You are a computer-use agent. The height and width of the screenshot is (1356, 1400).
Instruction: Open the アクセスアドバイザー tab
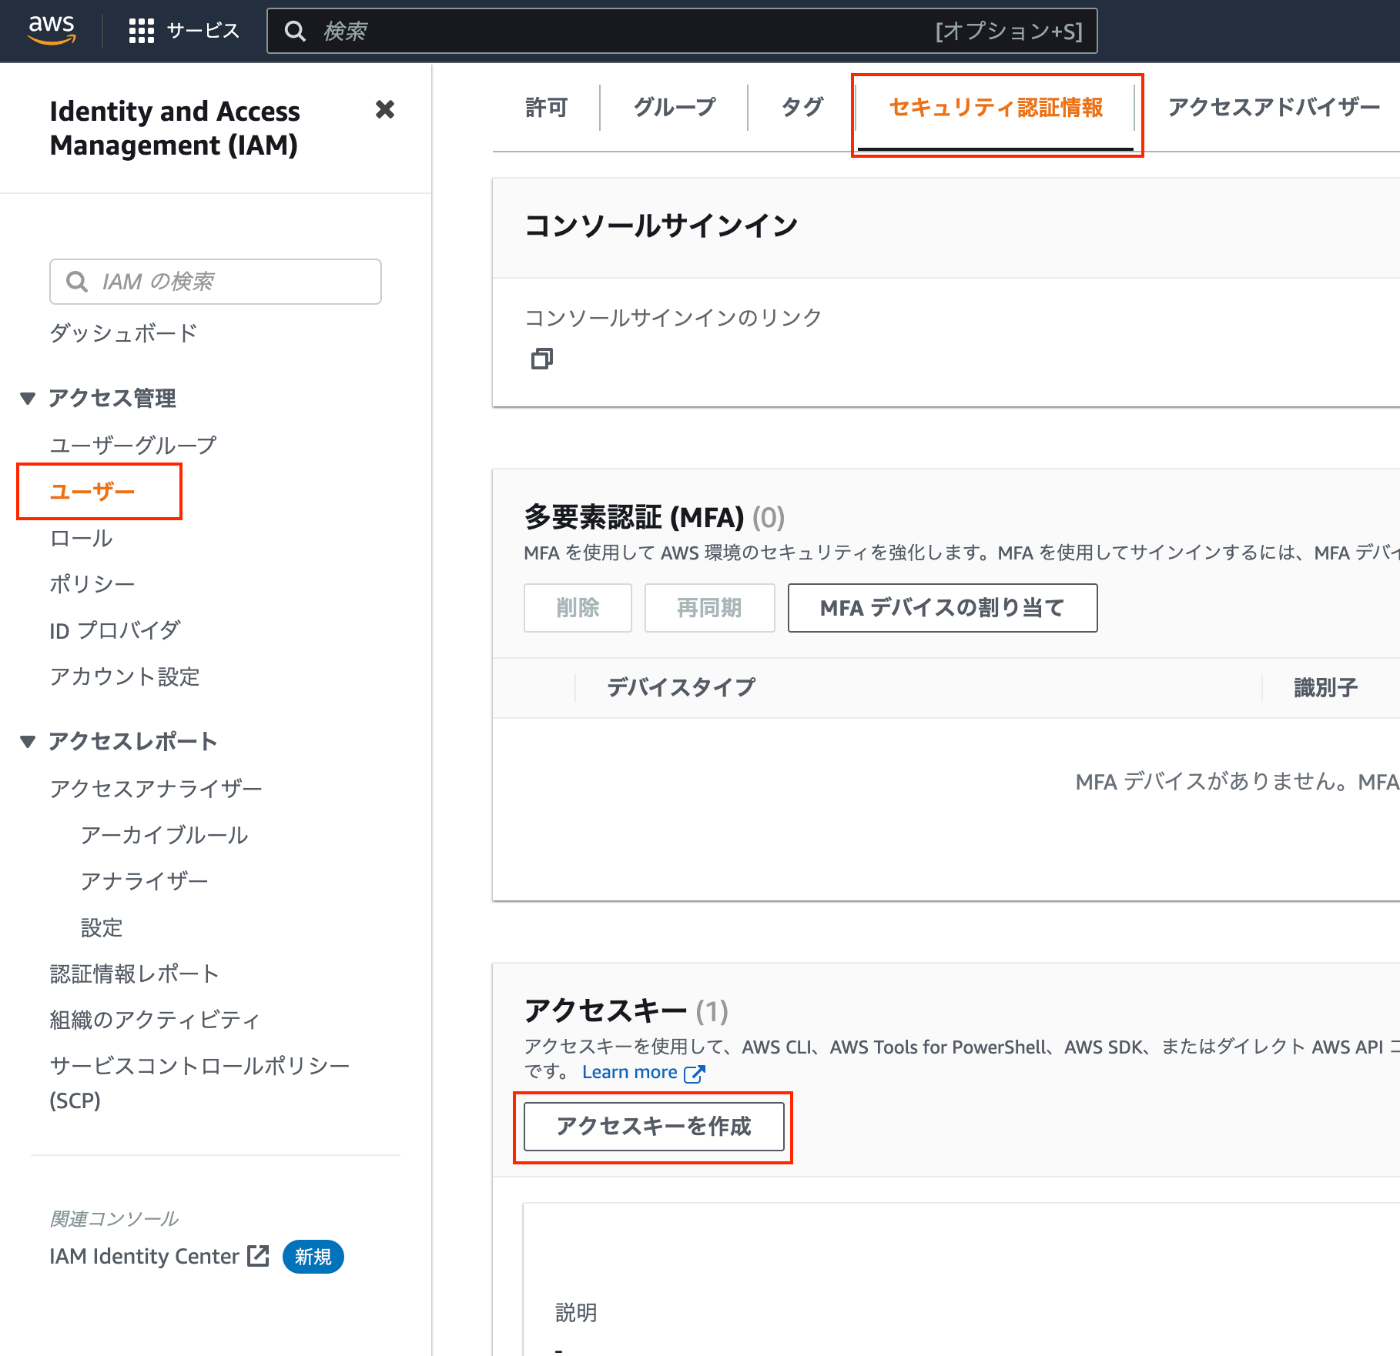(x=1274, y=107)
